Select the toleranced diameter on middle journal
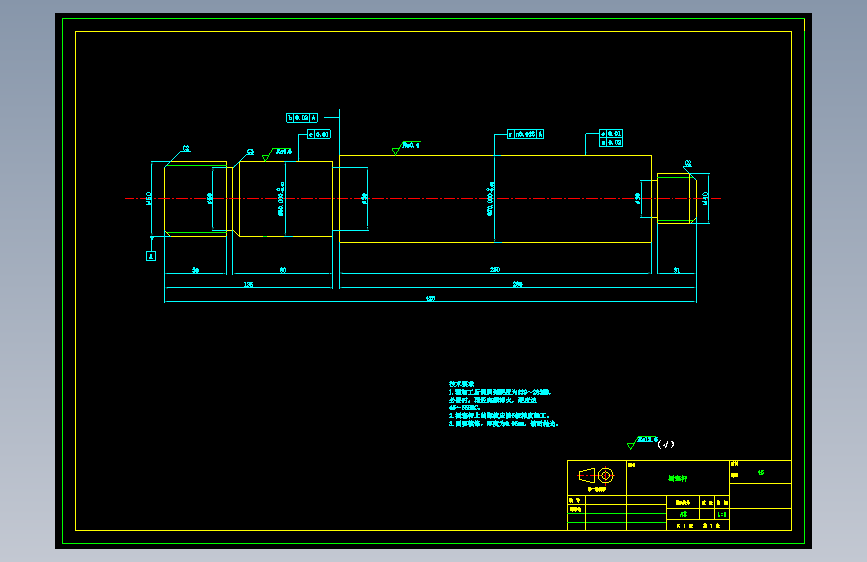This screenshot has width=867, height=562. [x=281, y=199]
